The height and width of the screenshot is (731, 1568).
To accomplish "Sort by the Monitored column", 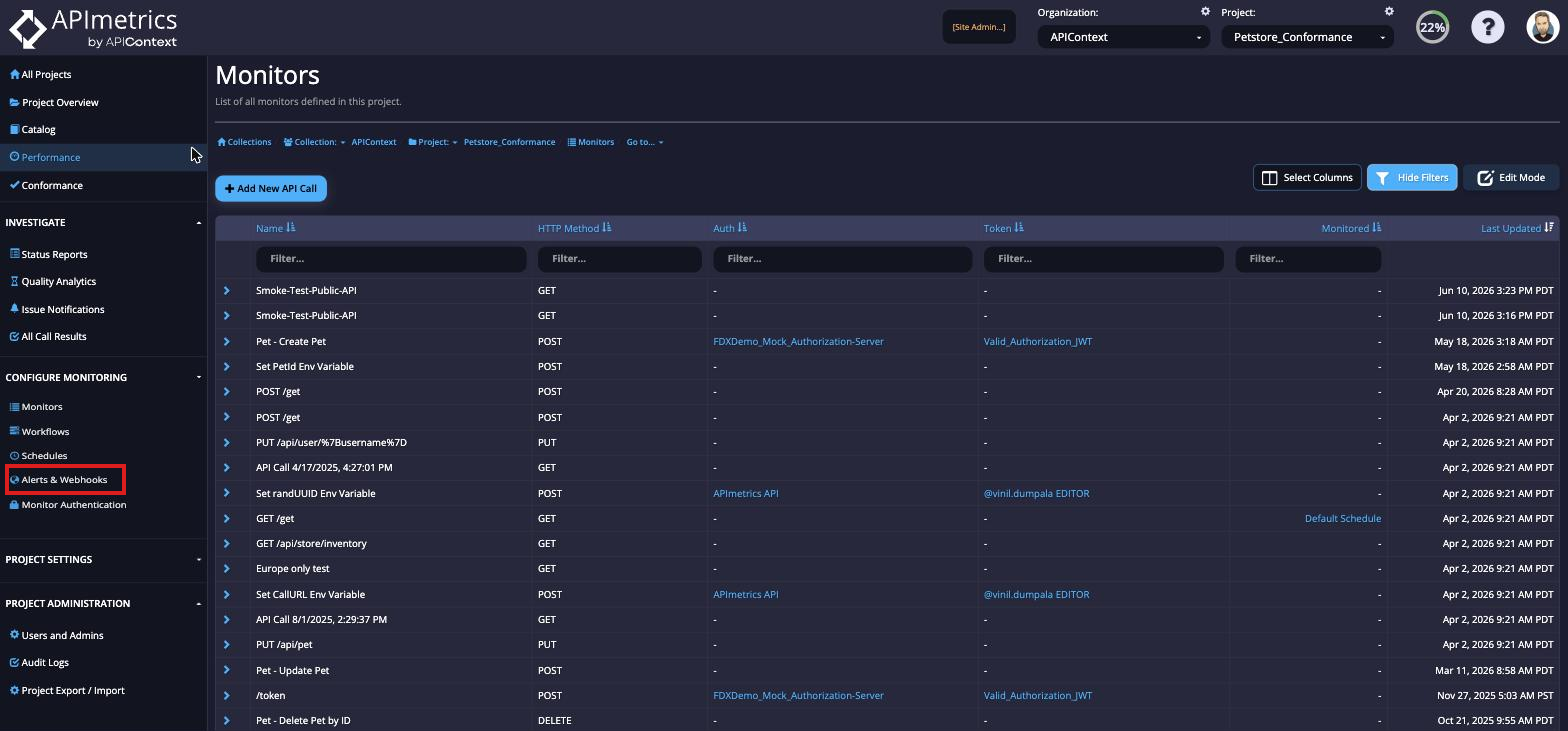I will (1351, 228).
